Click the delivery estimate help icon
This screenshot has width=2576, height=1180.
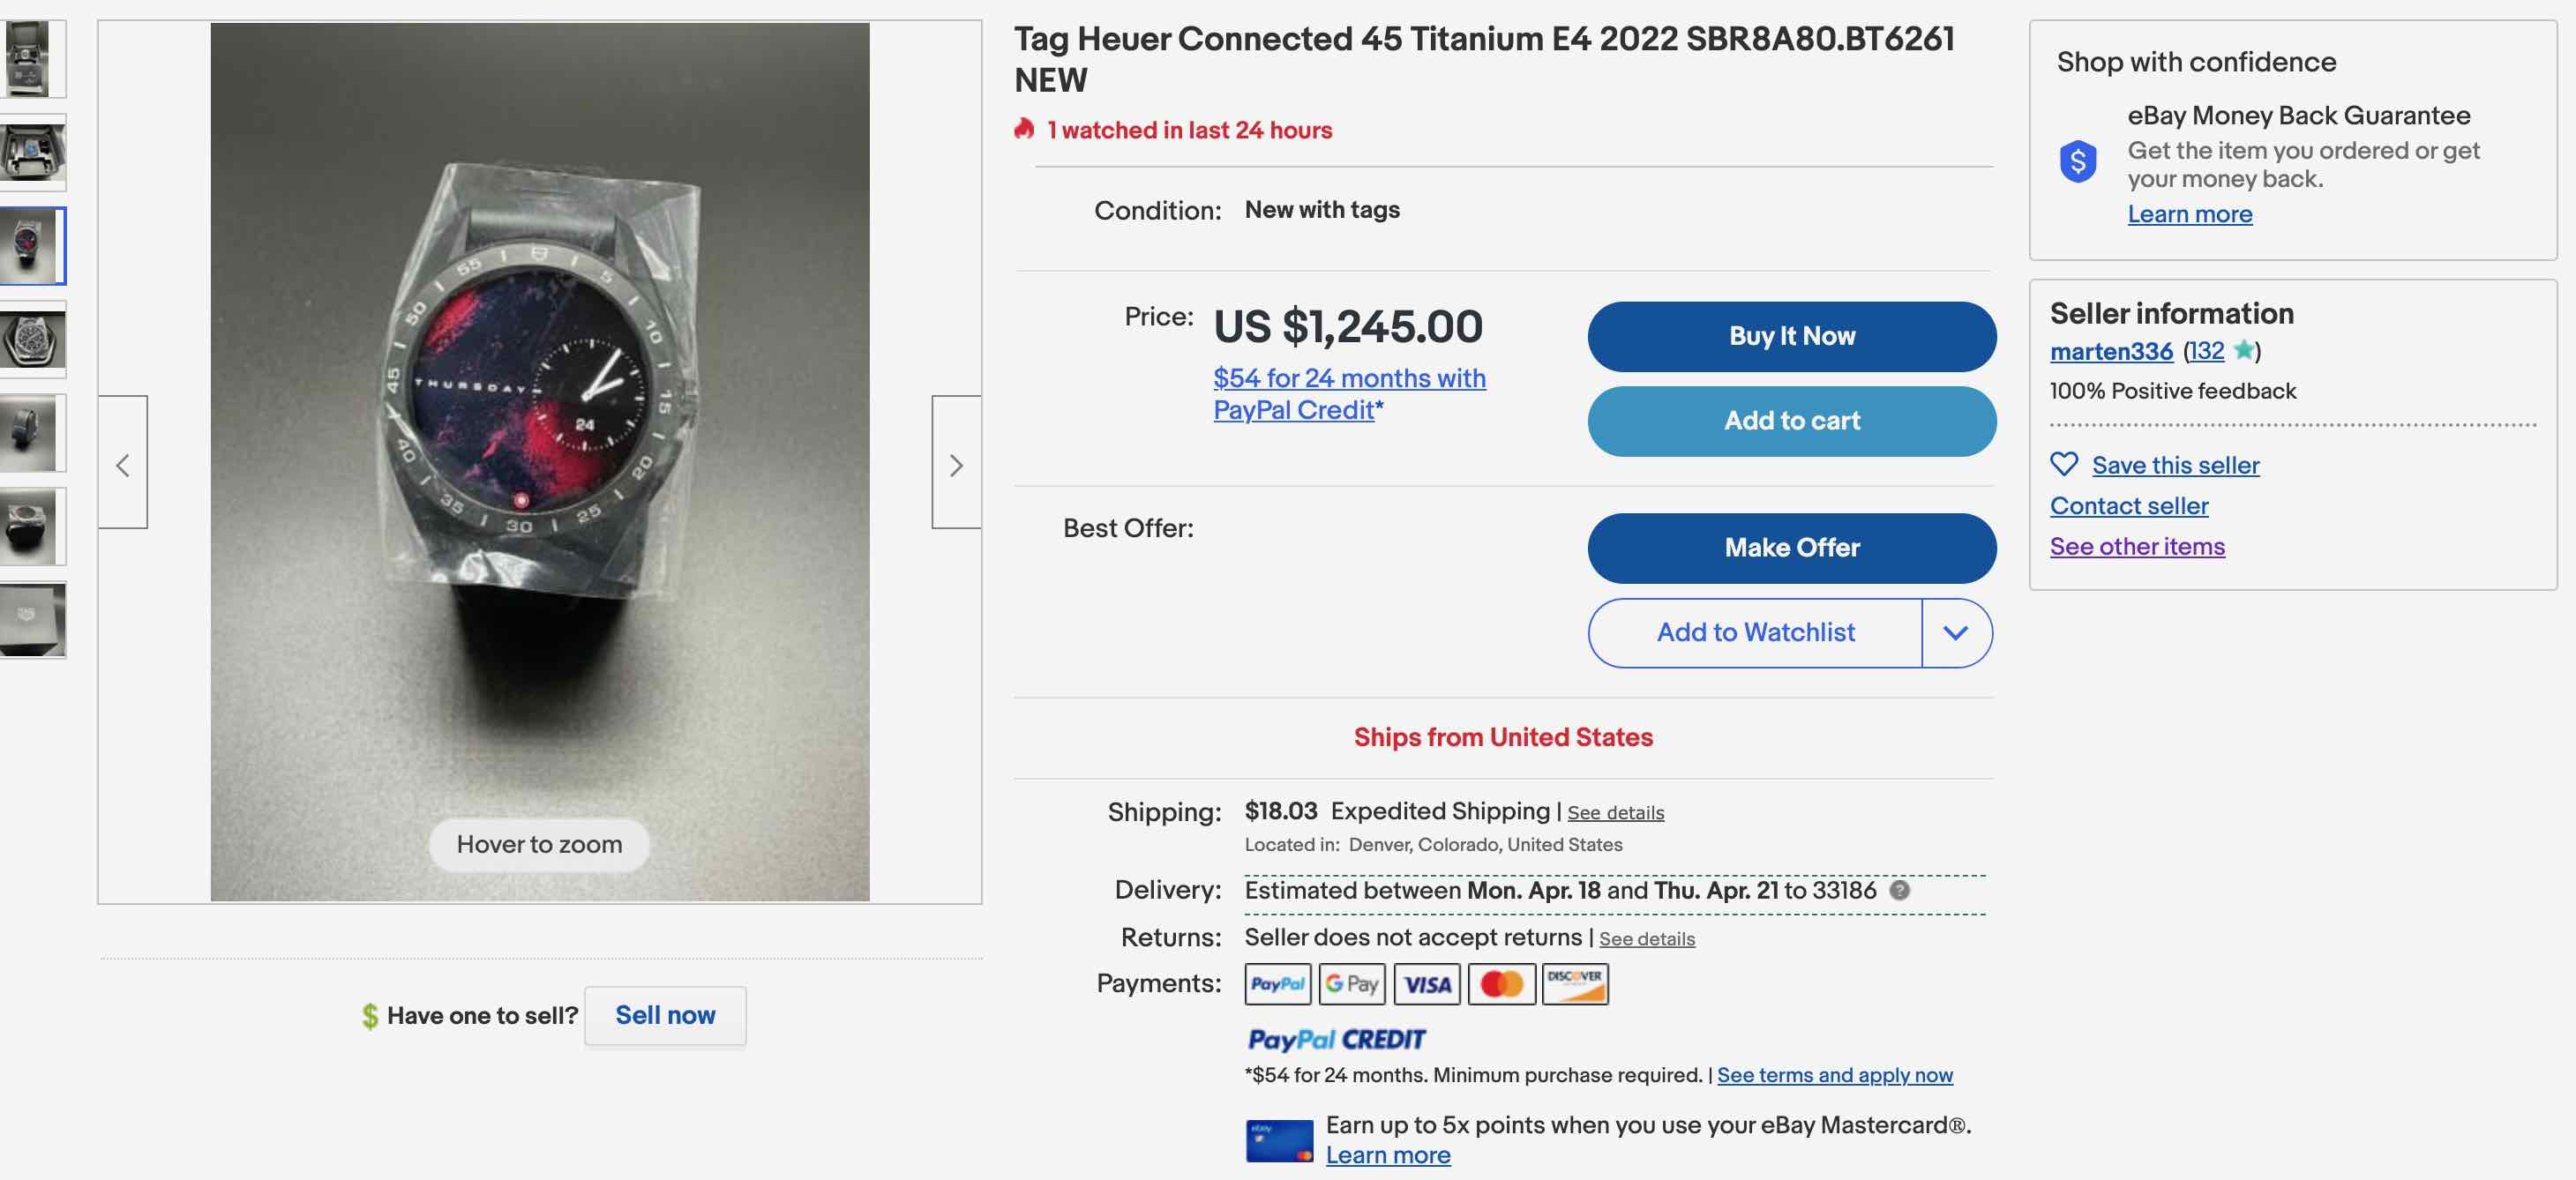pos(1899,890)
